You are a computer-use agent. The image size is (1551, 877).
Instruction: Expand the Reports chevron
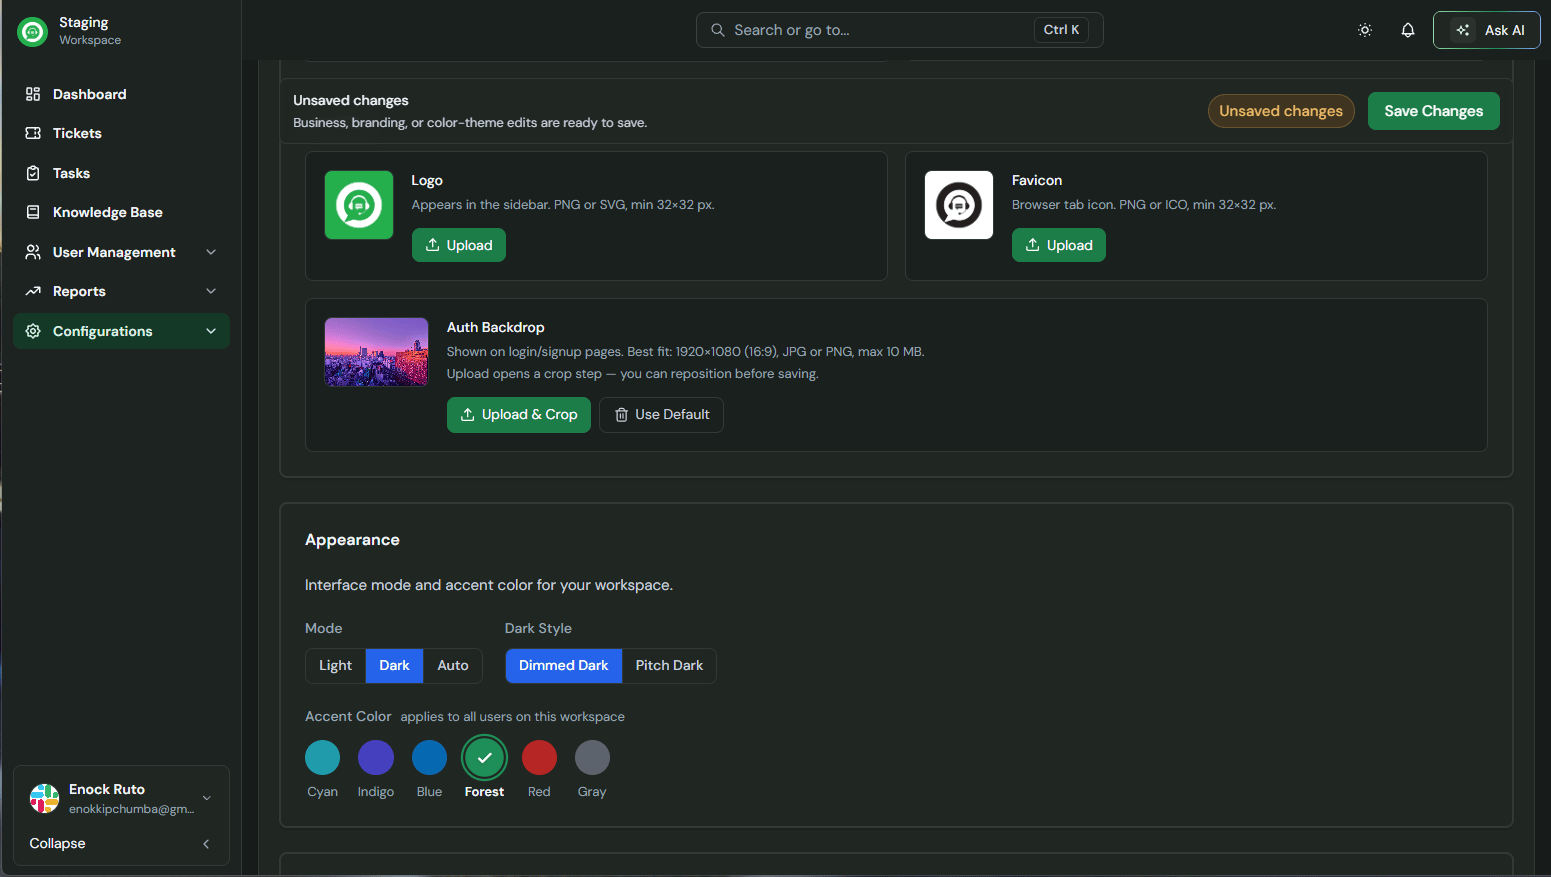[211, 291]
